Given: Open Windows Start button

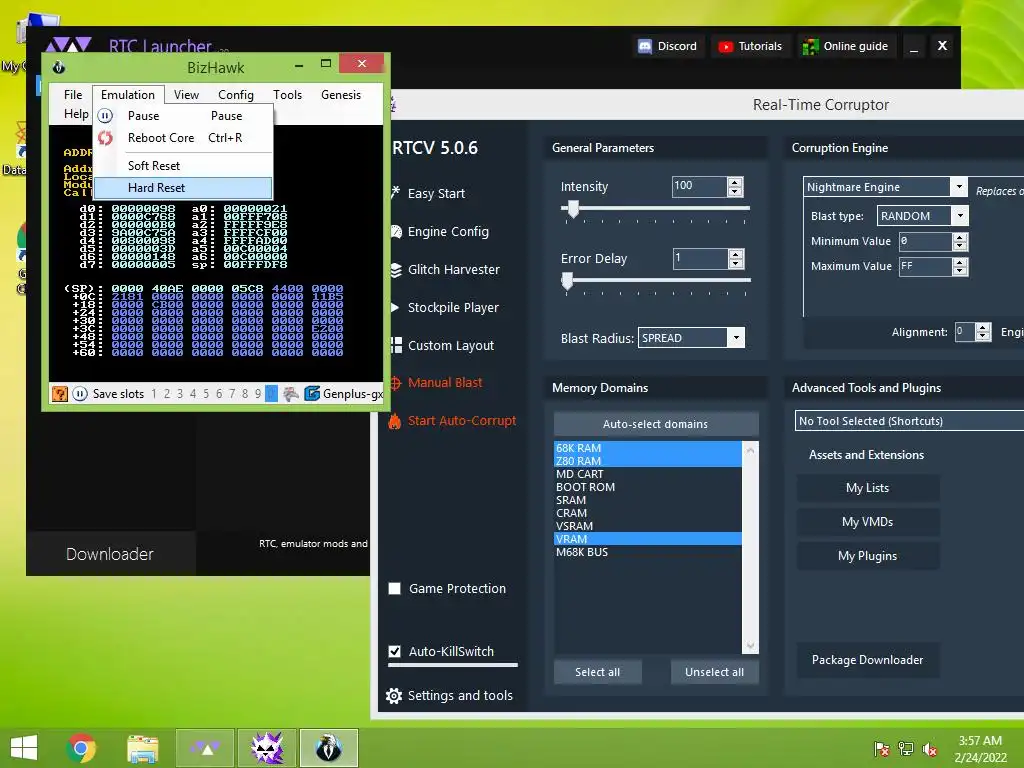Looking at the screenshot, I should click(x=24, y=748).
